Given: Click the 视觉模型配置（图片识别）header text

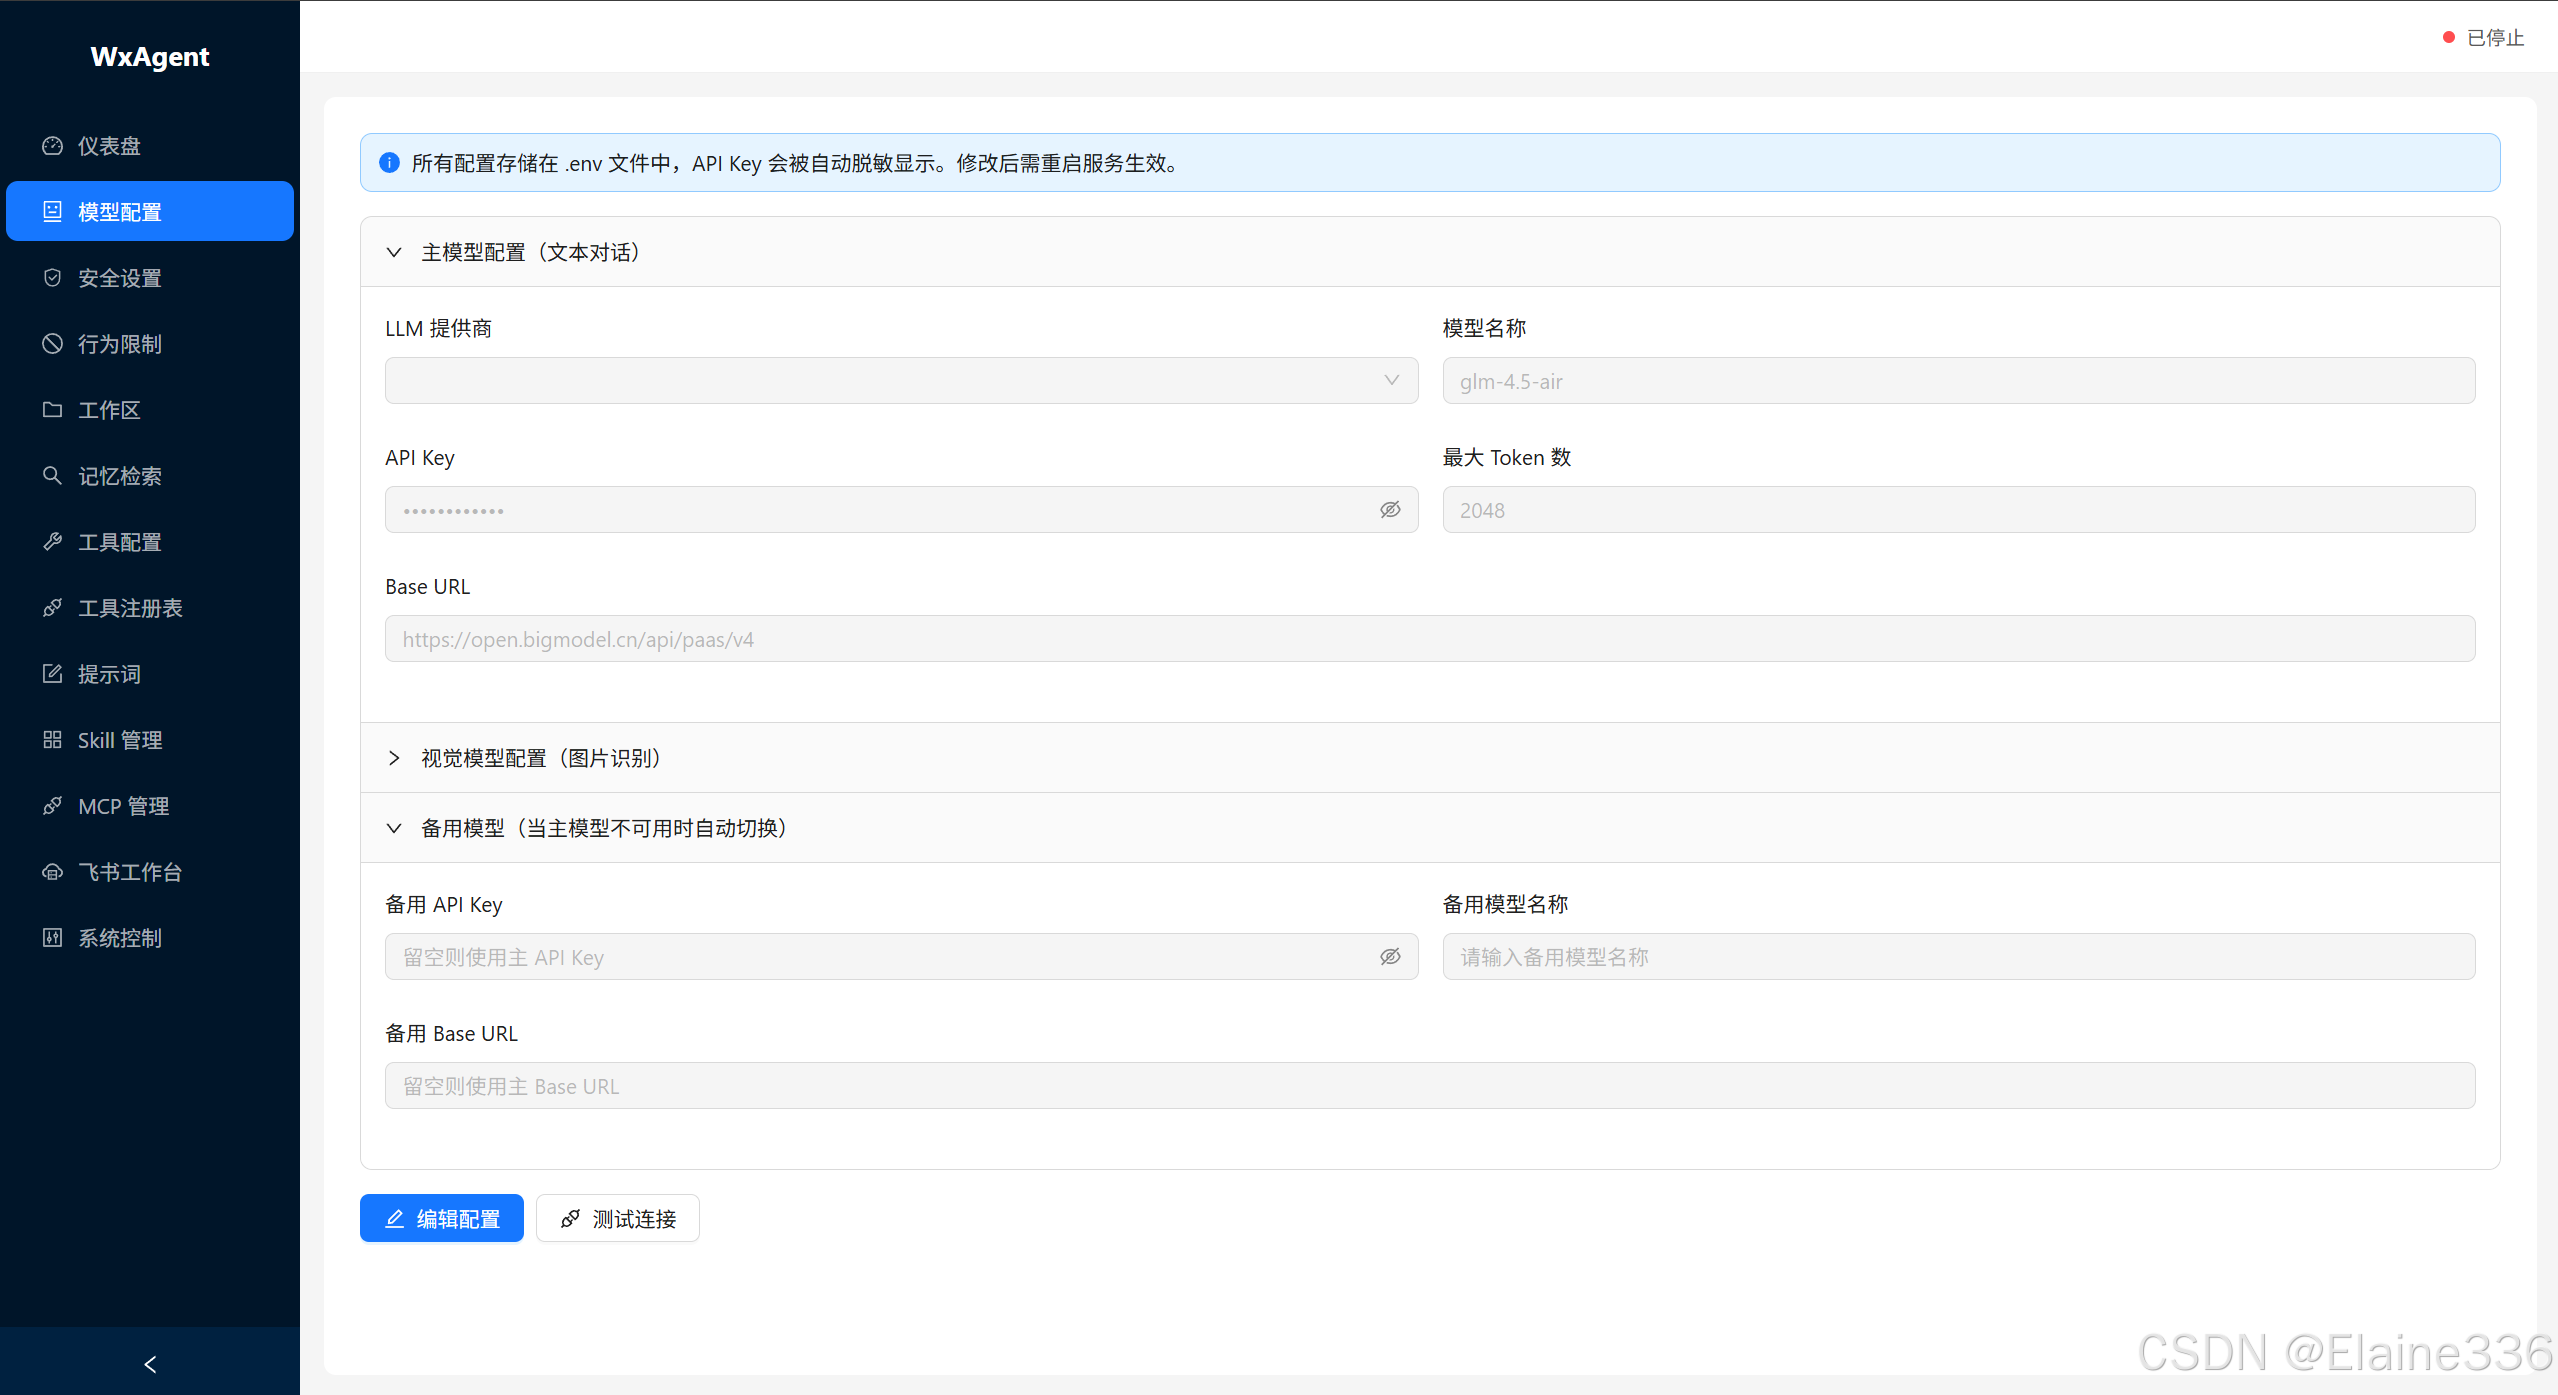Looking at the screenshot, I should pos(541,759).
